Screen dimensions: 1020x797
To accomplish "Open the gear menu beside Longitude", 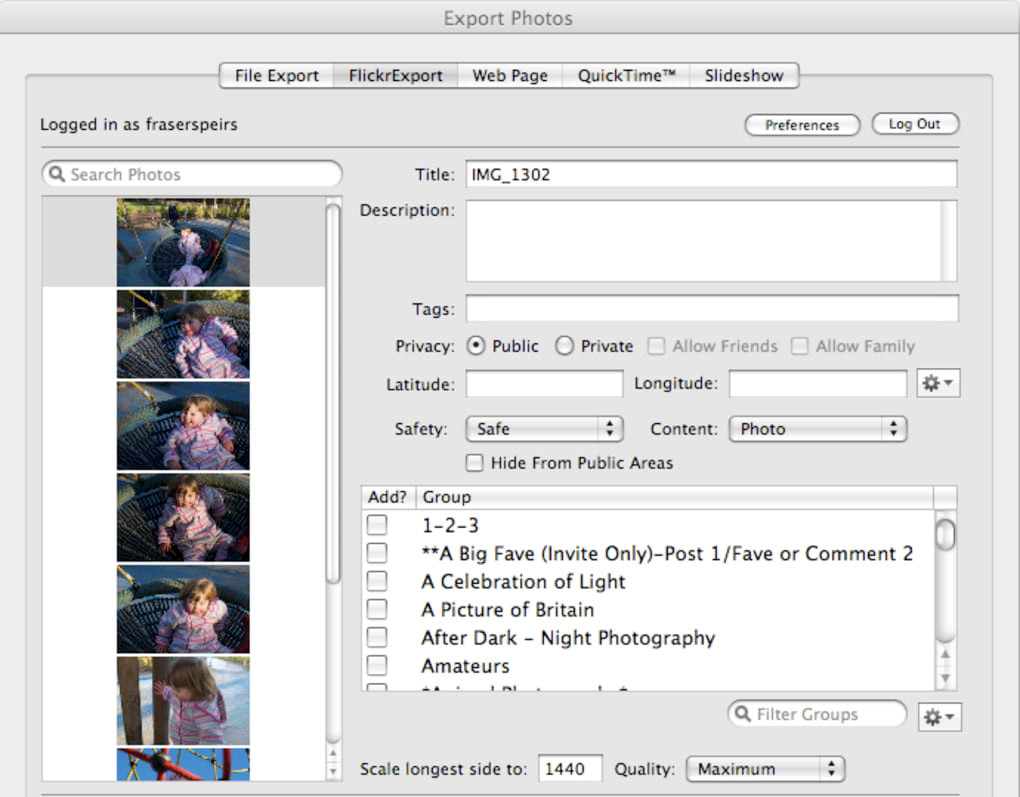I will [938, 383].
